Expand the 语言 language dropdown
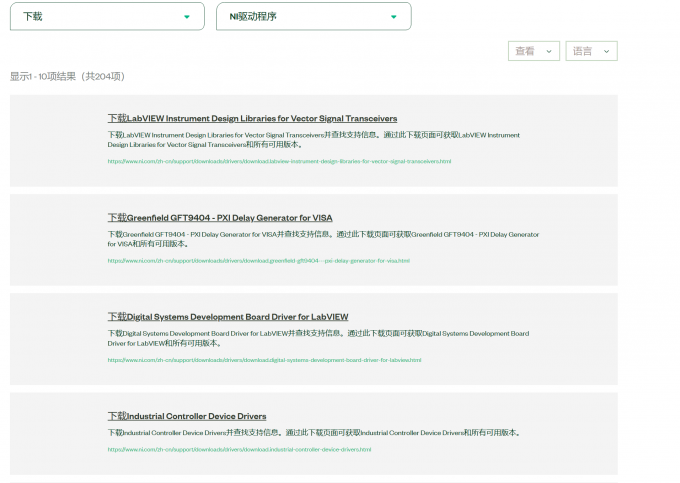The width and height of the screenshot is (680, 483). (x=591, y=51)
